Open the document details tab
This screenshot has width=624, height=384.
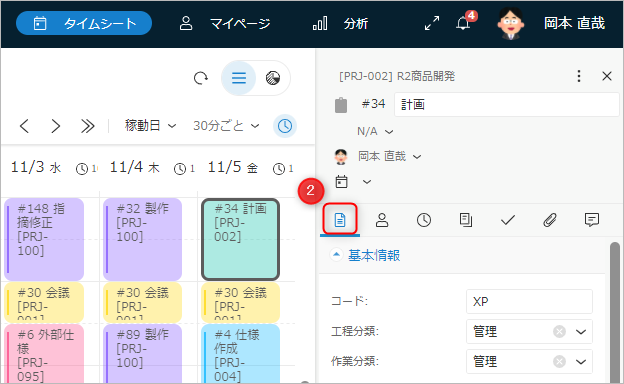coord(340,220)
